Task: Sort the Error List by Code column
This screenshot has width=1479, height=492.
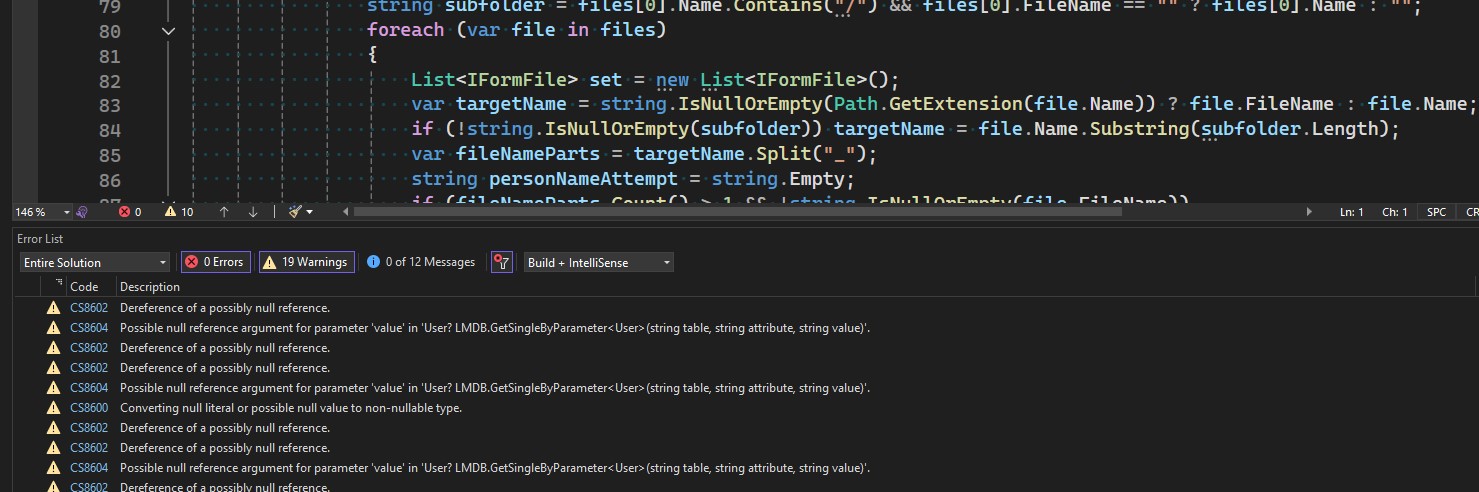Action: point(84,287)
